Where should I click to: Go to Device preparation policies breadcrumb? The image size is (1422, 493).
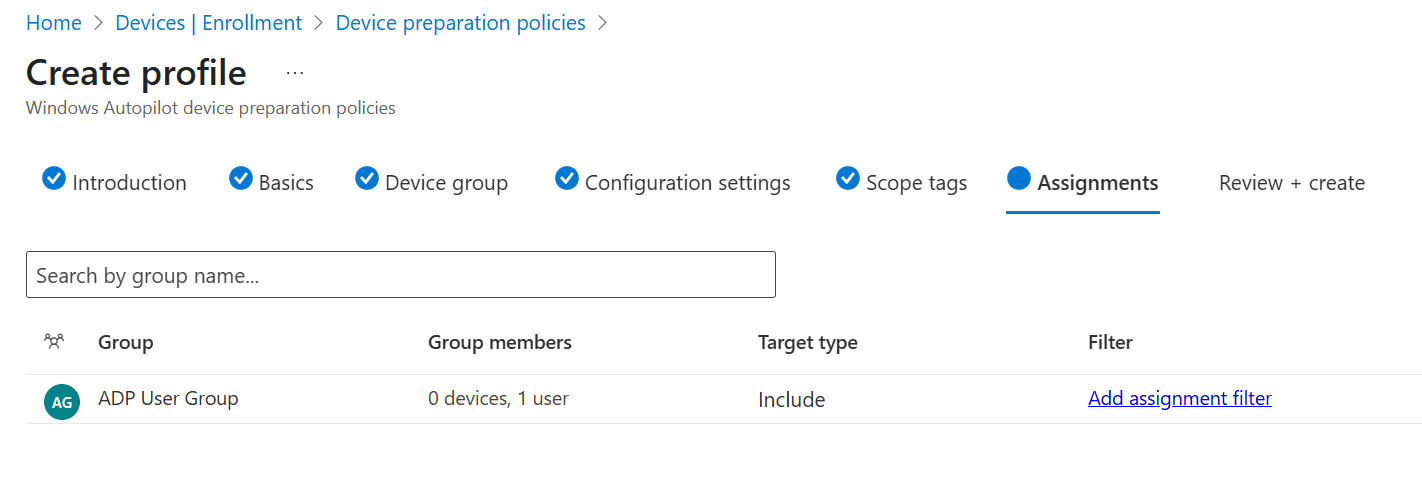pos(460,23)
